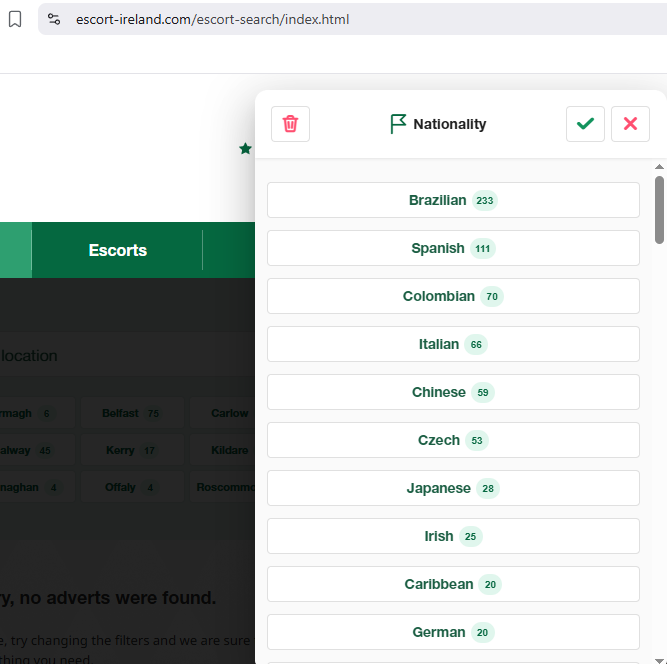667x664 pixels.
Task: Select German nationality option
Action: click(453, 633)
